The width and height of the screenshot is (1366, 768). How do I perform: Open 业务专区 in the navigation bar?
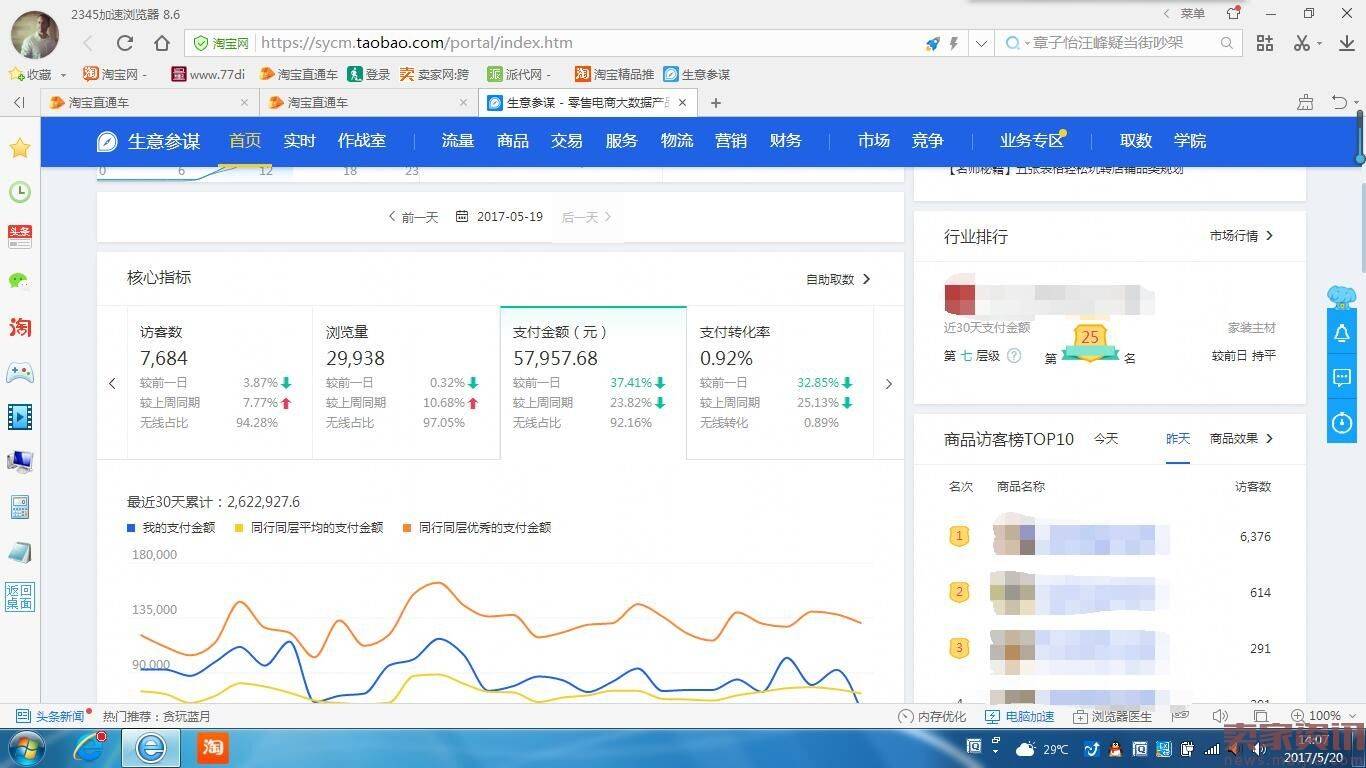click(1032, 141)
